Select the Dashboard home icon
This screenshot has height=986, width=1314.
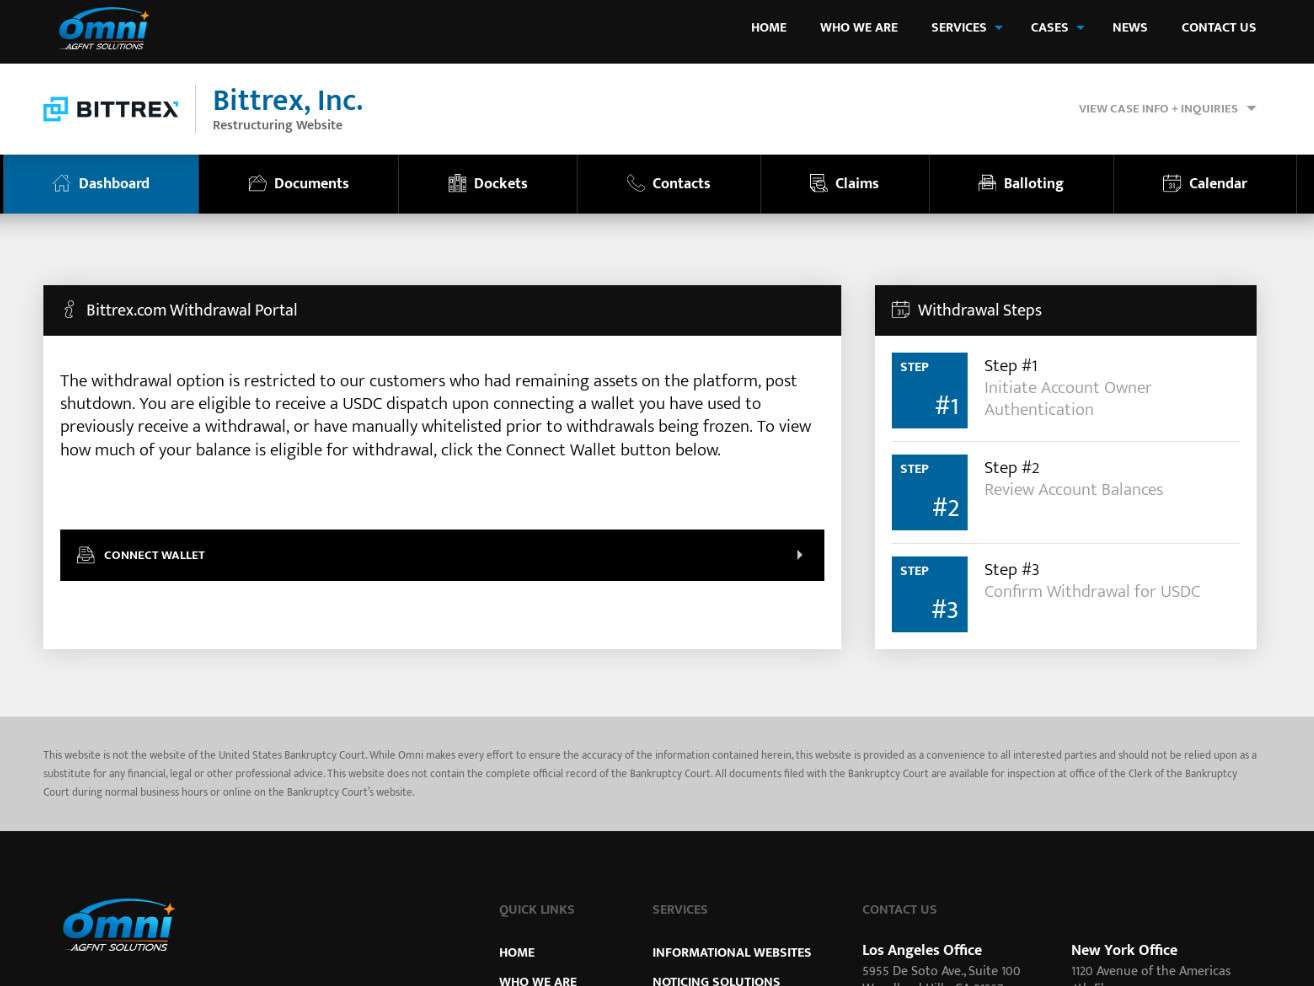click(61, 183)
